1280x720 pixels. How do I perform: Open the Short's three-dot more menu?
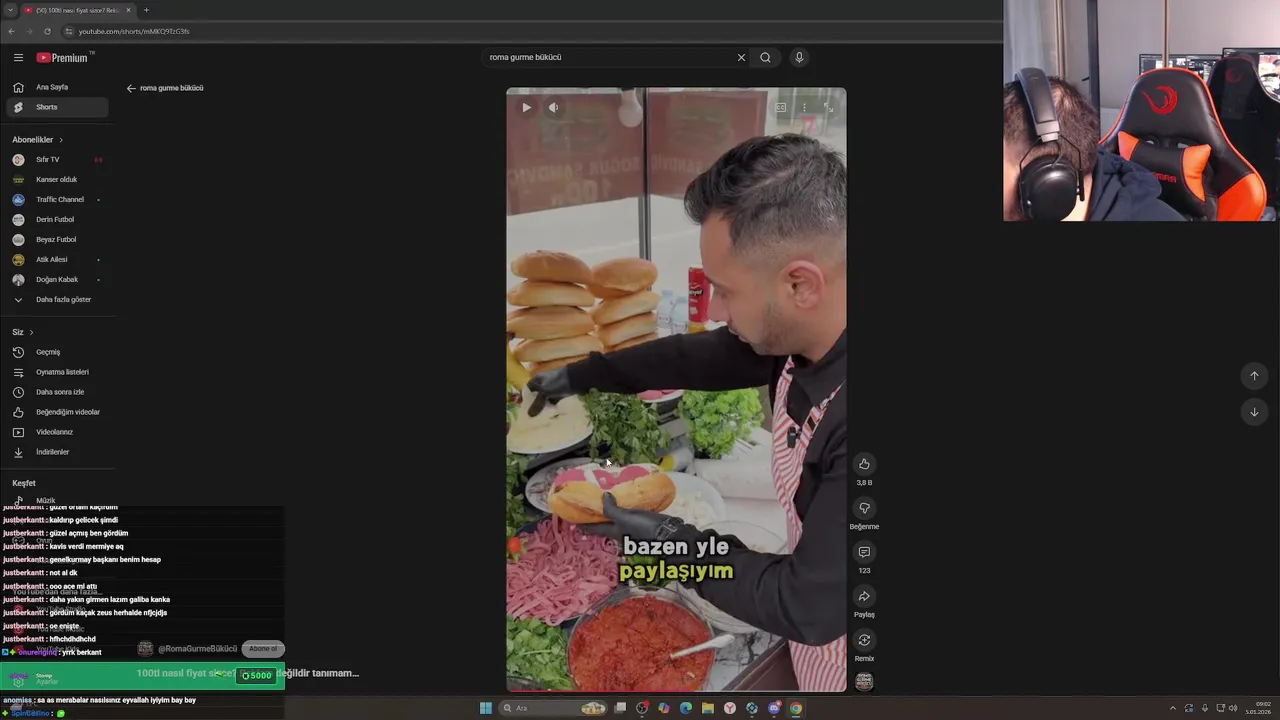tap(804, 107)
